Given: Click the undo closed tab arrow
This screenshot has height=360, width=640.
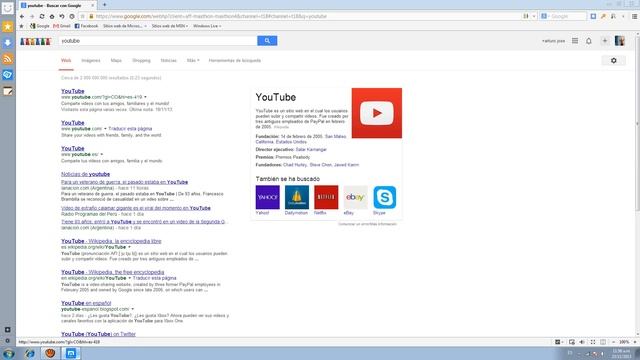Looking at the screenshot, I should click(x=62, y=16).
